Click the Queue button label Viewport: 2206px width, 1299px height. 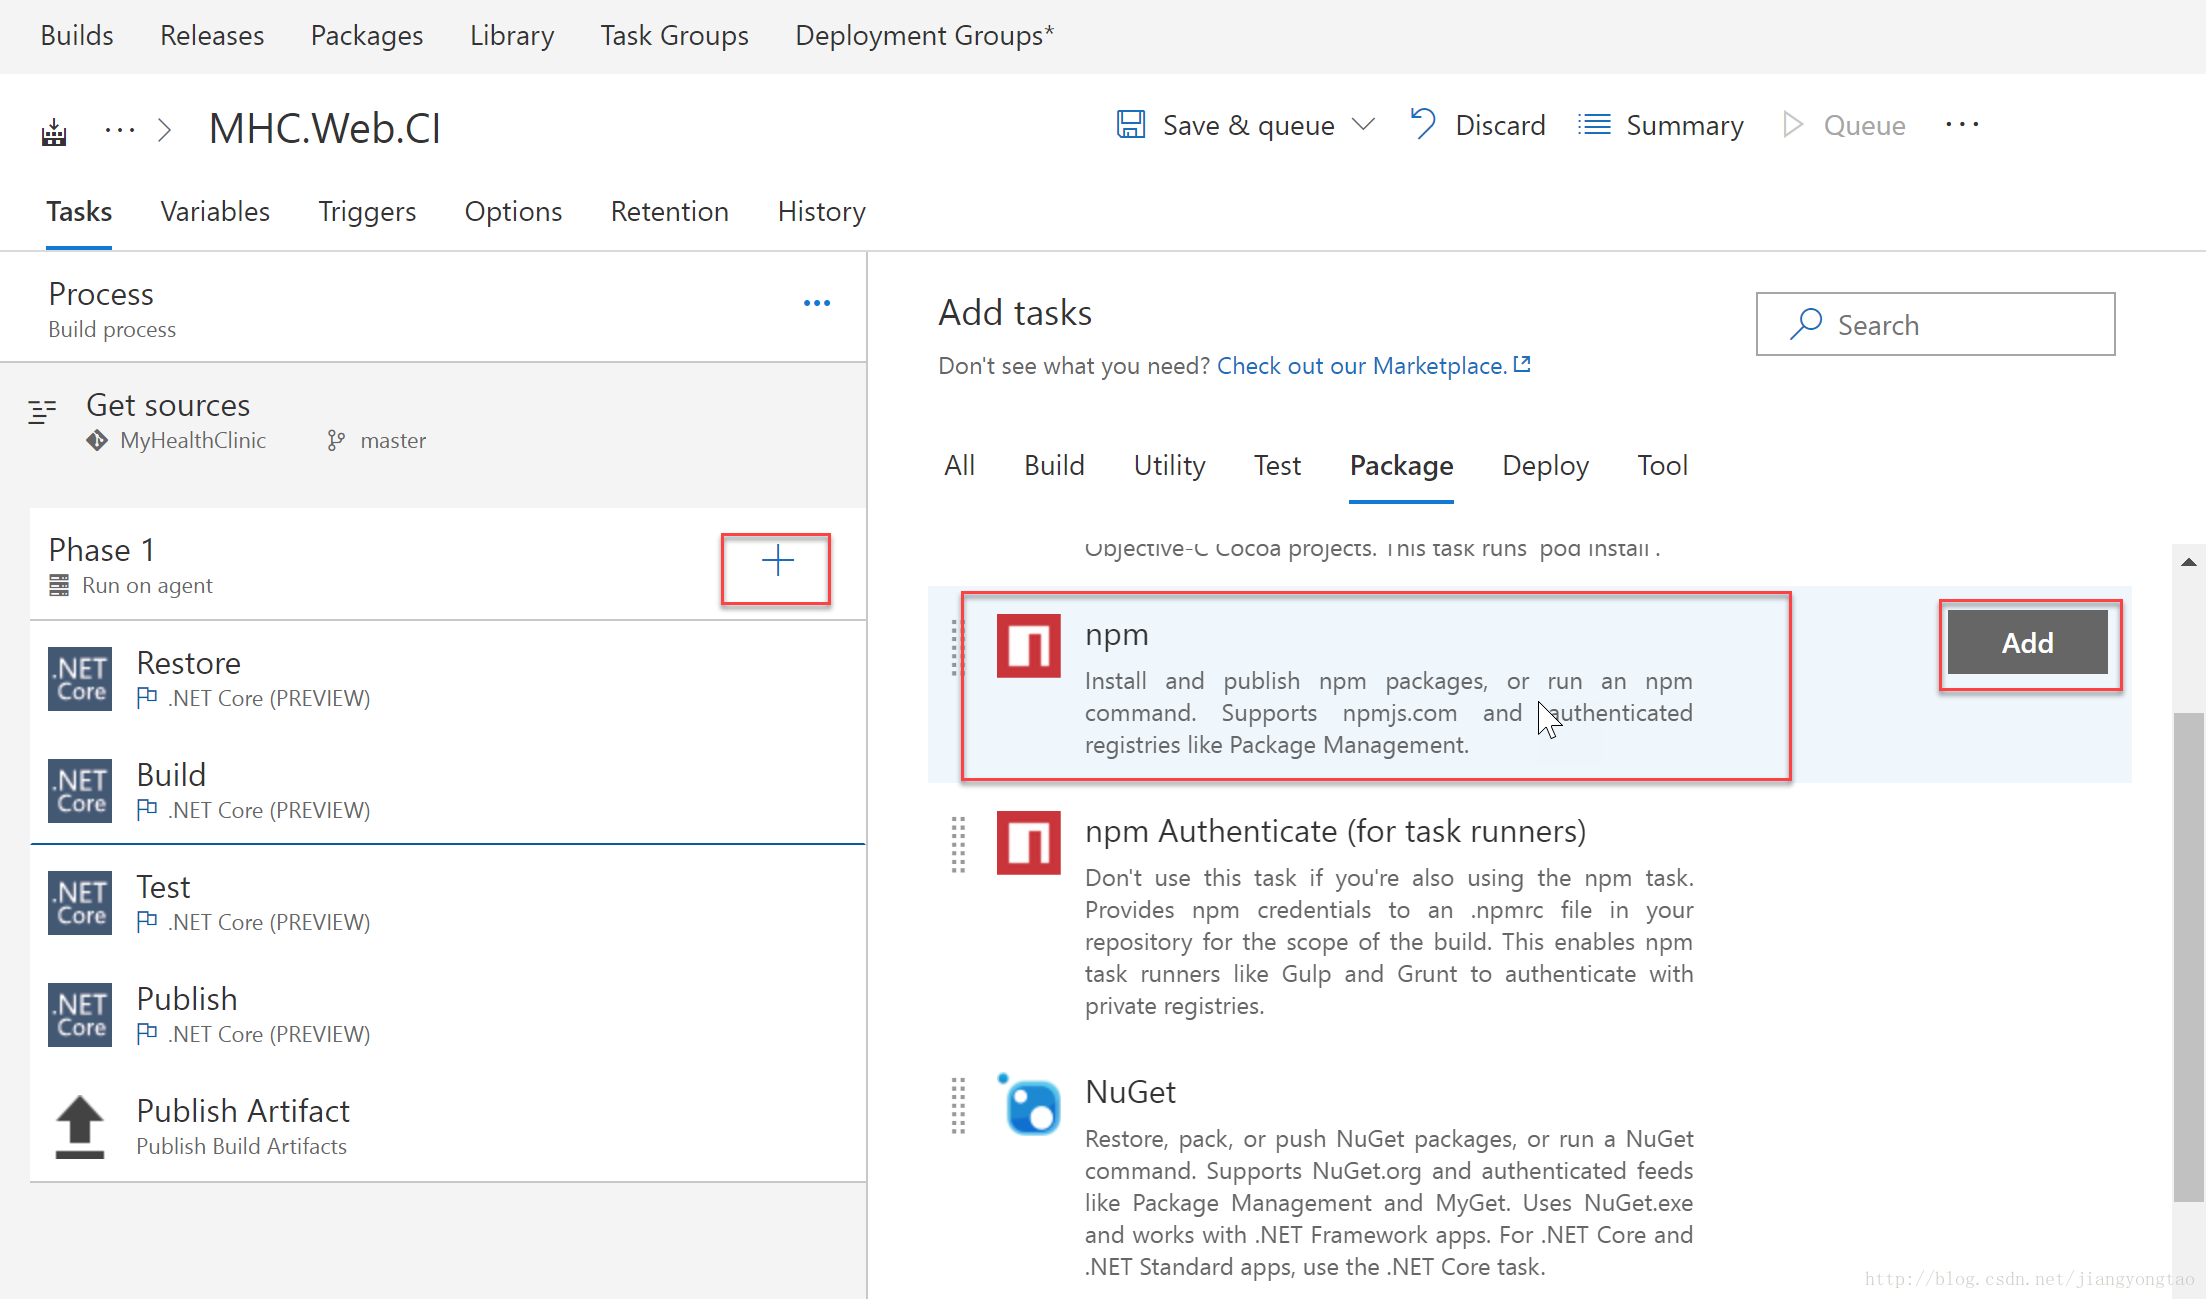click(x=1864, y=125)
